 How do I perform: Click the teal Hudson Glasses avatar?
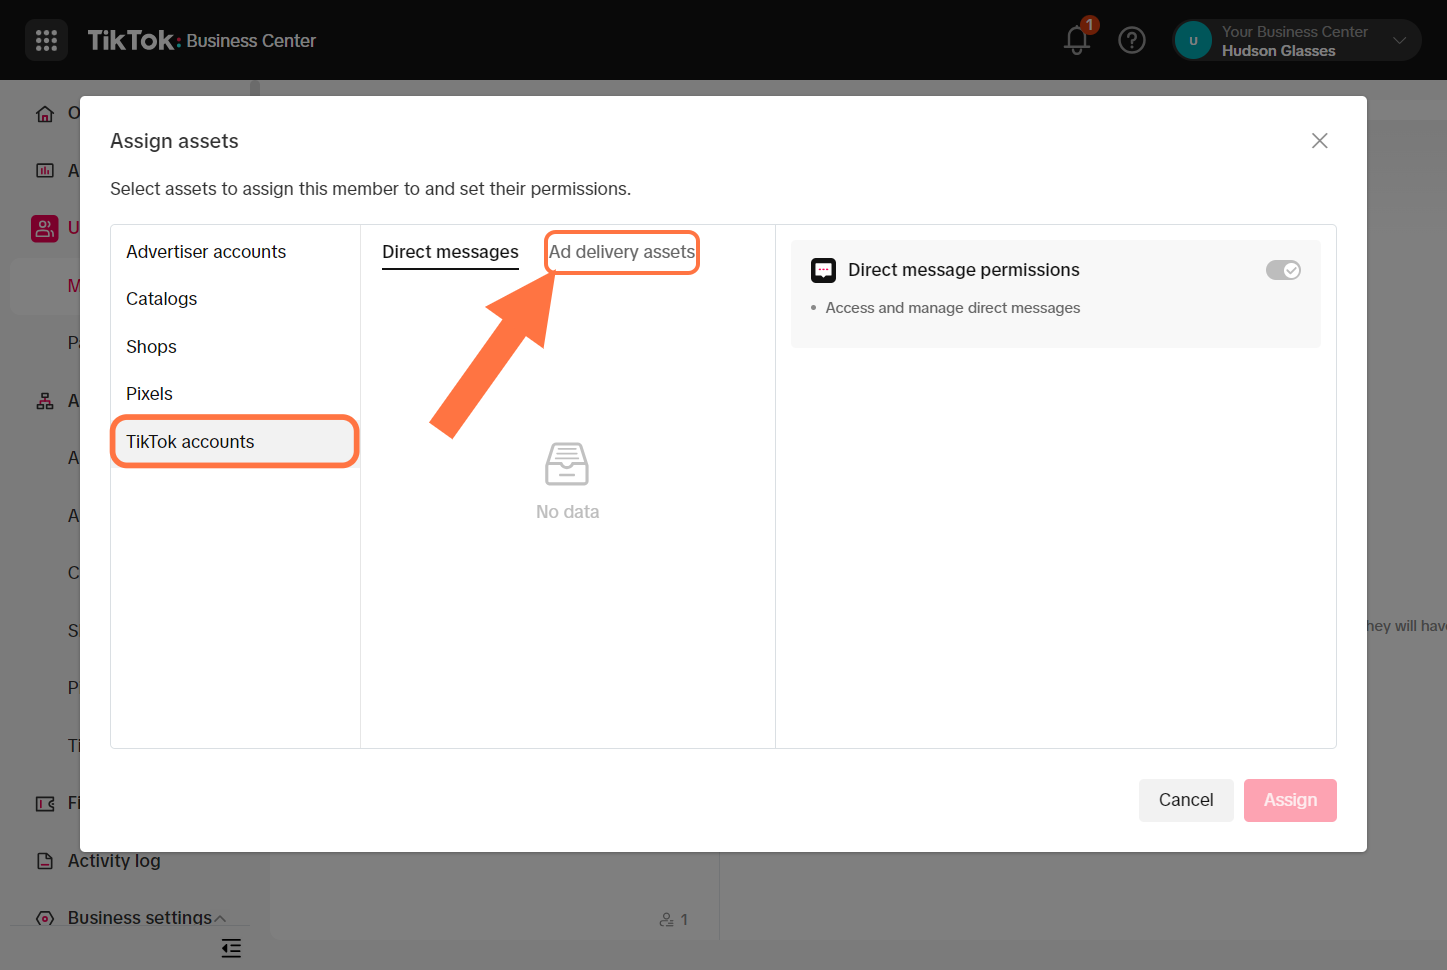(x=1192, y=40)
